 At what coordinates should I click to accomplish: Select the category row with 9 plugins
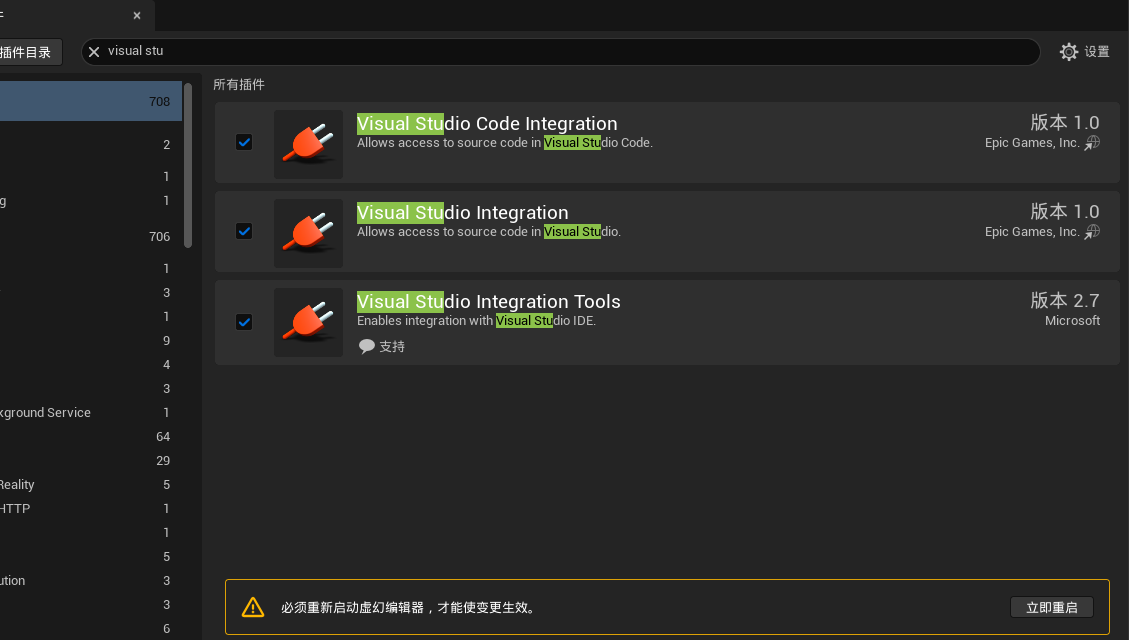(91, 341)
